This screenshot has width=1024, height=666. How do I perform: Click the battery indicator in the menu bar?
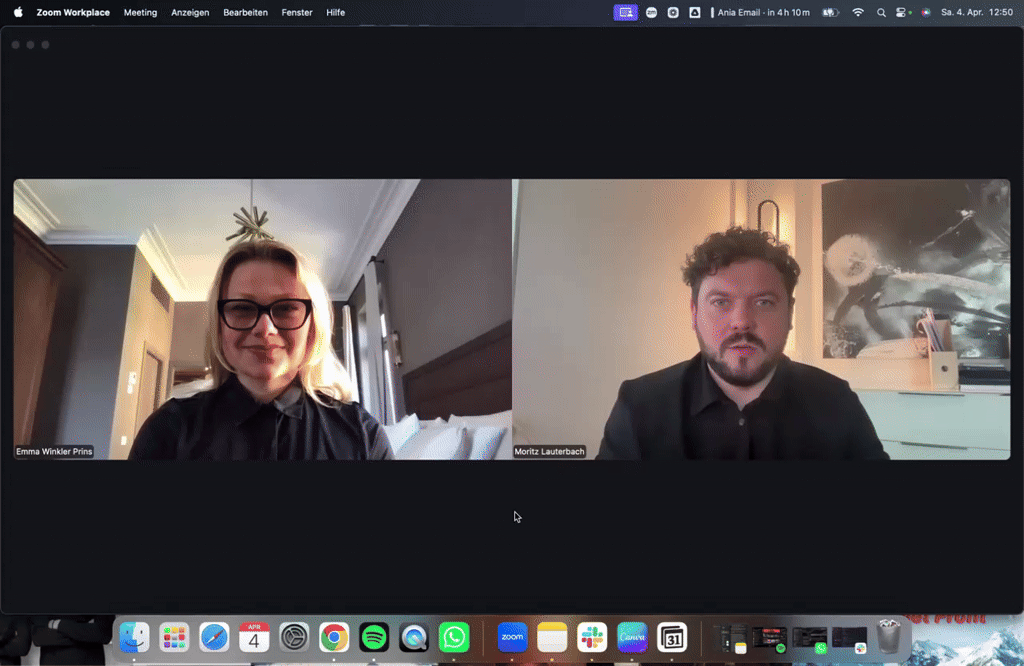(830, 12)
